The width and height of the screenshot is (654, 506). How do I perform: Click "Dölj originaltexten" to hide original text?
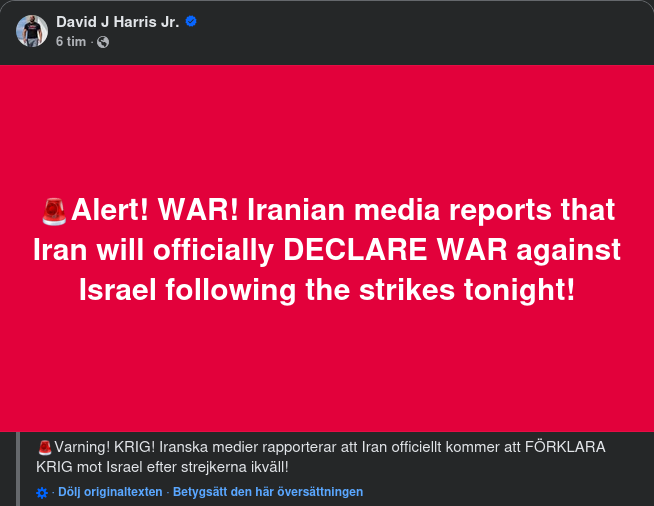click(x=110, y=492)
